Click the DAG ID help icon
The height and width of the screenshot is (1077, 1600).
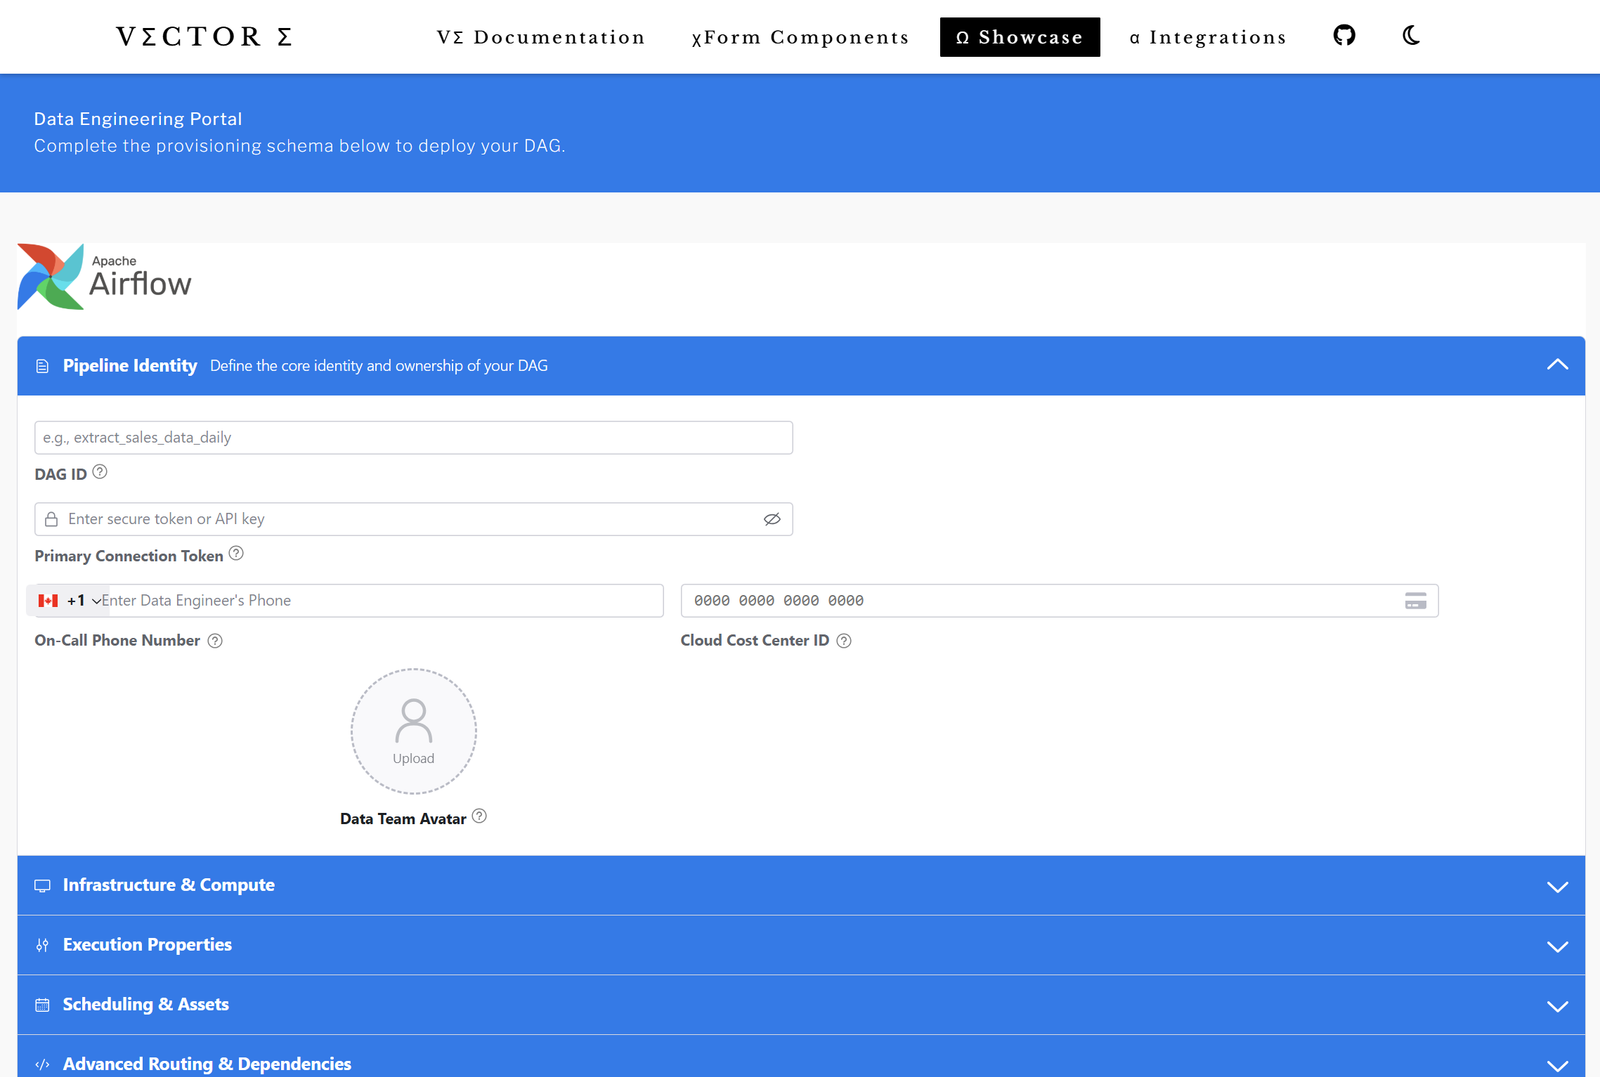point(100,472)
